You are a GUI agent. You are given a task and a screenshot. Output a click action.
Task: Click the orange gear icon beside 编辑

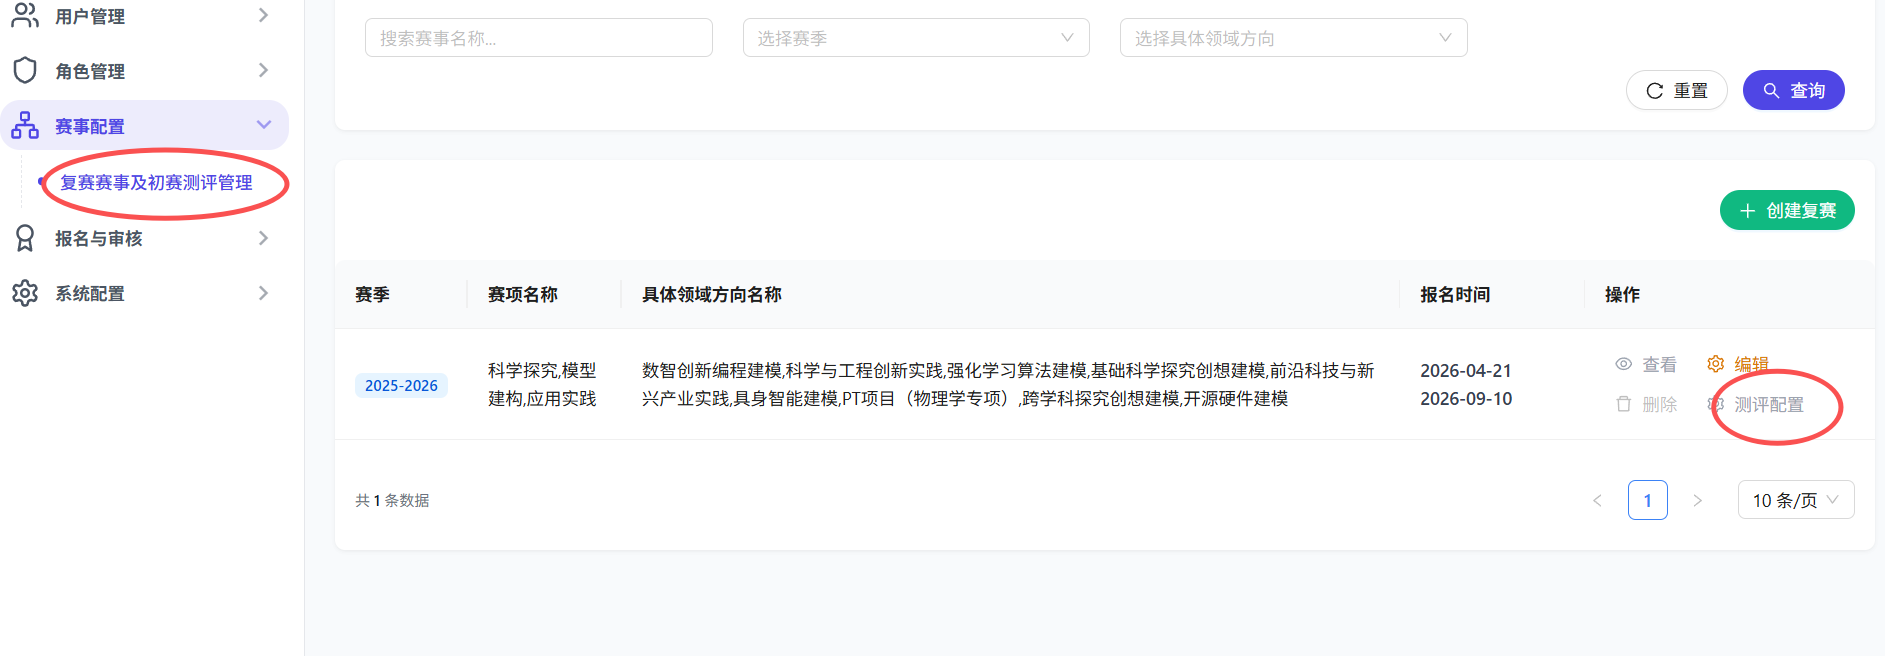(x=1716, y=364)
